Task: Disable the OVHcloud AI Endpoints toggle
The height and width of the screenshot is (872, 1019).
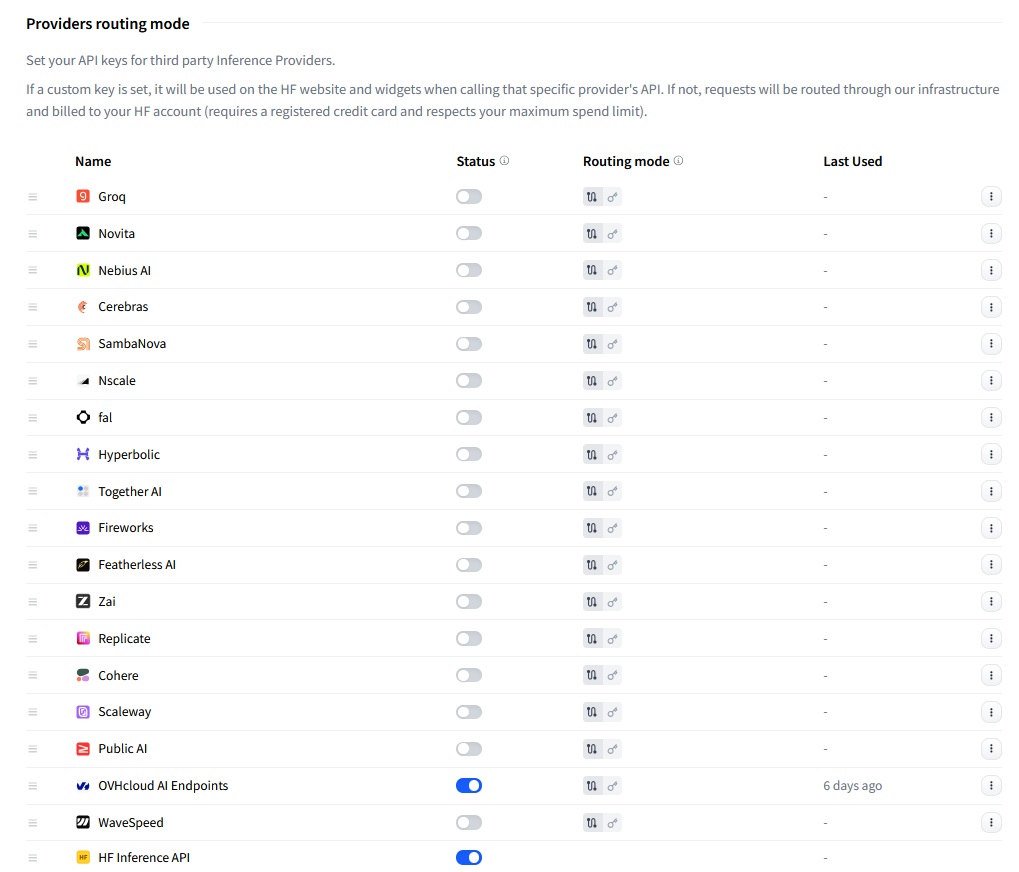Action: [x=468, y=786]
